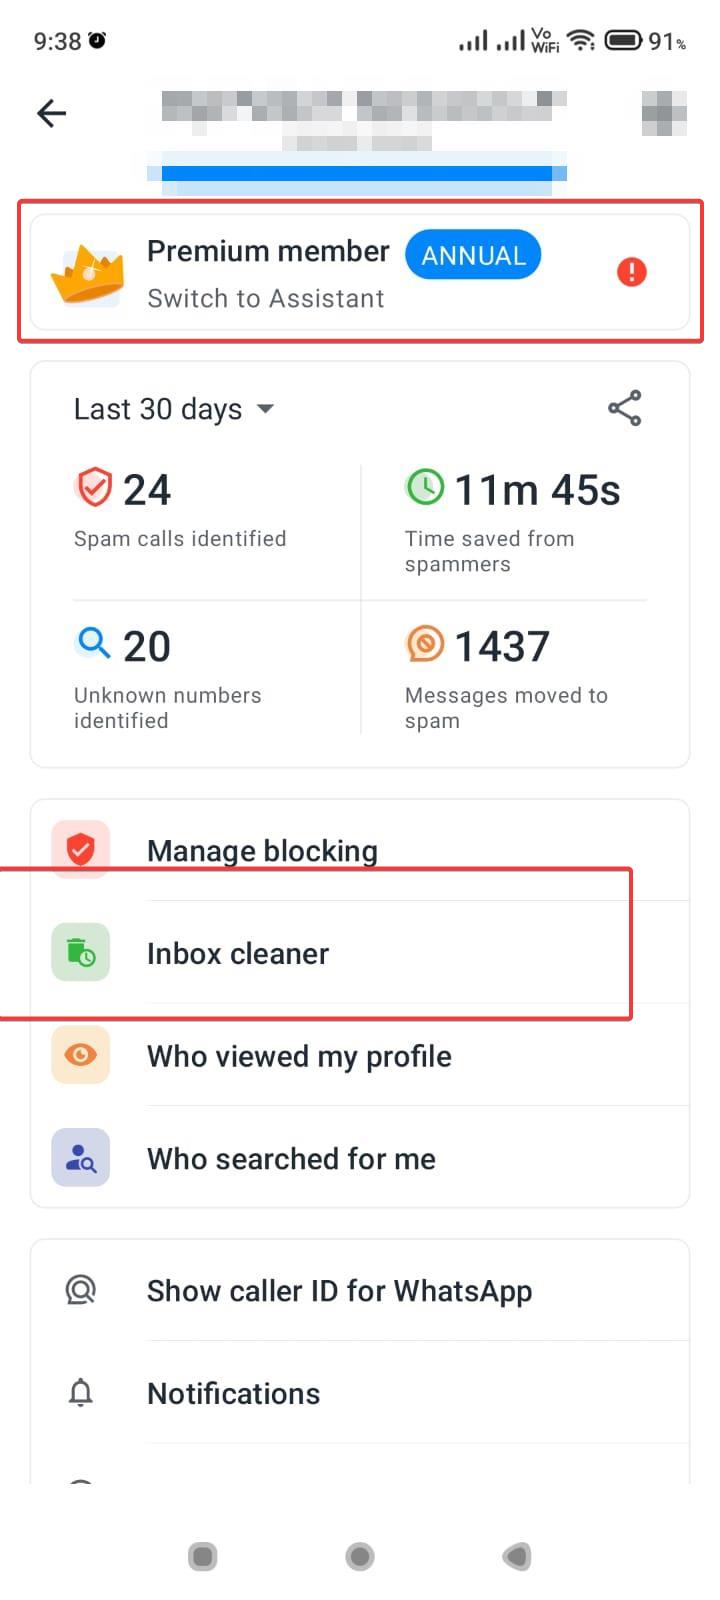The image size is (720, 1600).
Task: Tap the orange eye profile views icon
Action: coord(81,1055)
